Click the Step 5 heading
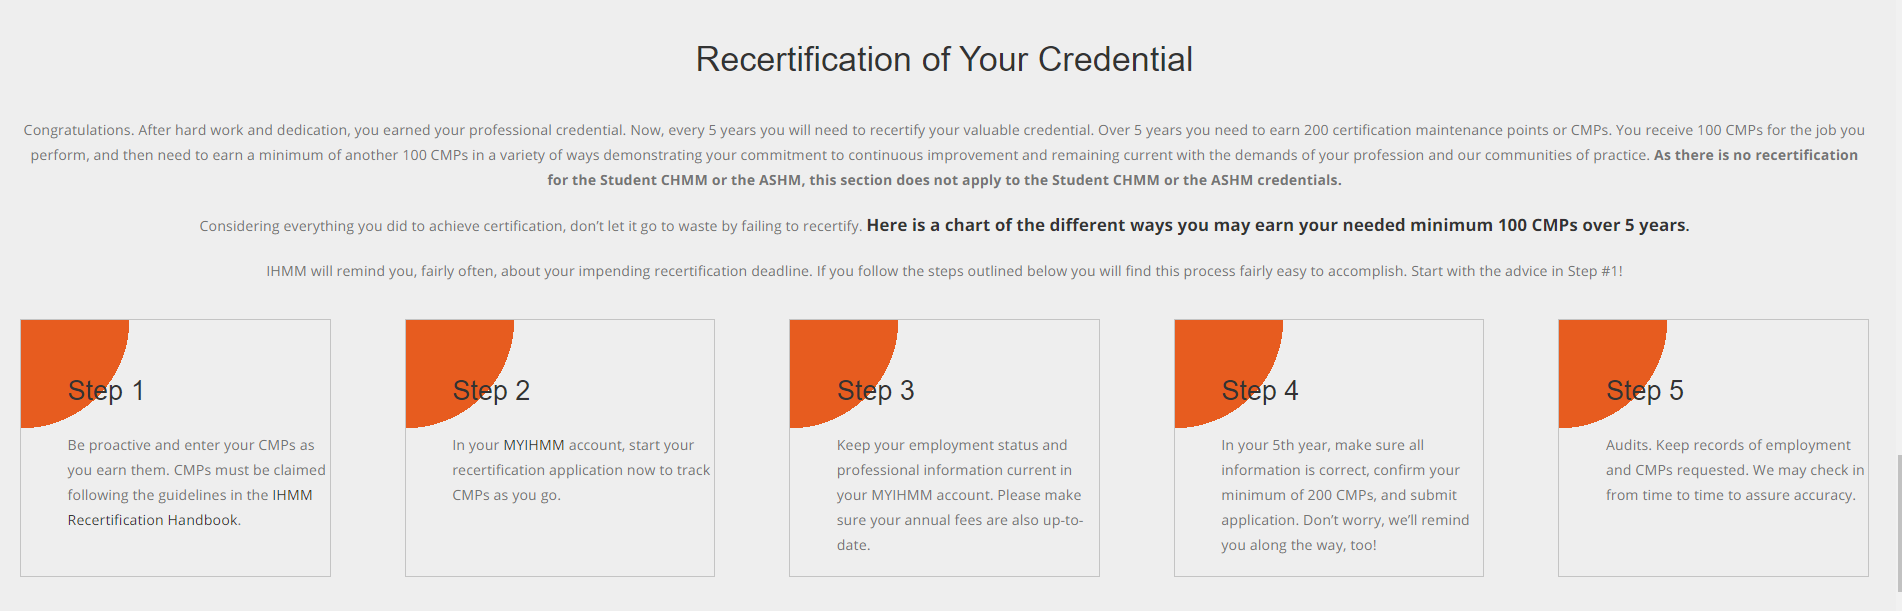Viewport: 1902px width, 611px height. [1644, 391]
